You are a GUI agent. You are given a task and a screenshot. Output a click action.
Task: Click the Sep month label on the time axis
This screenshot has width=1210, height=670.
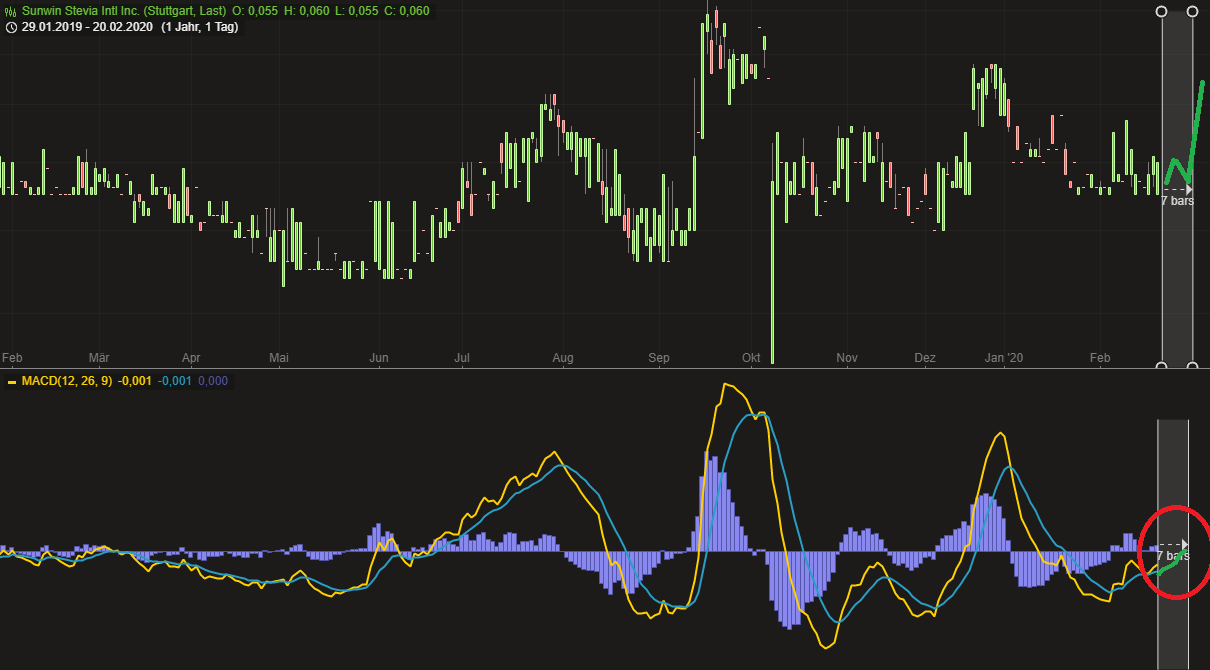[x=659, y=357]
